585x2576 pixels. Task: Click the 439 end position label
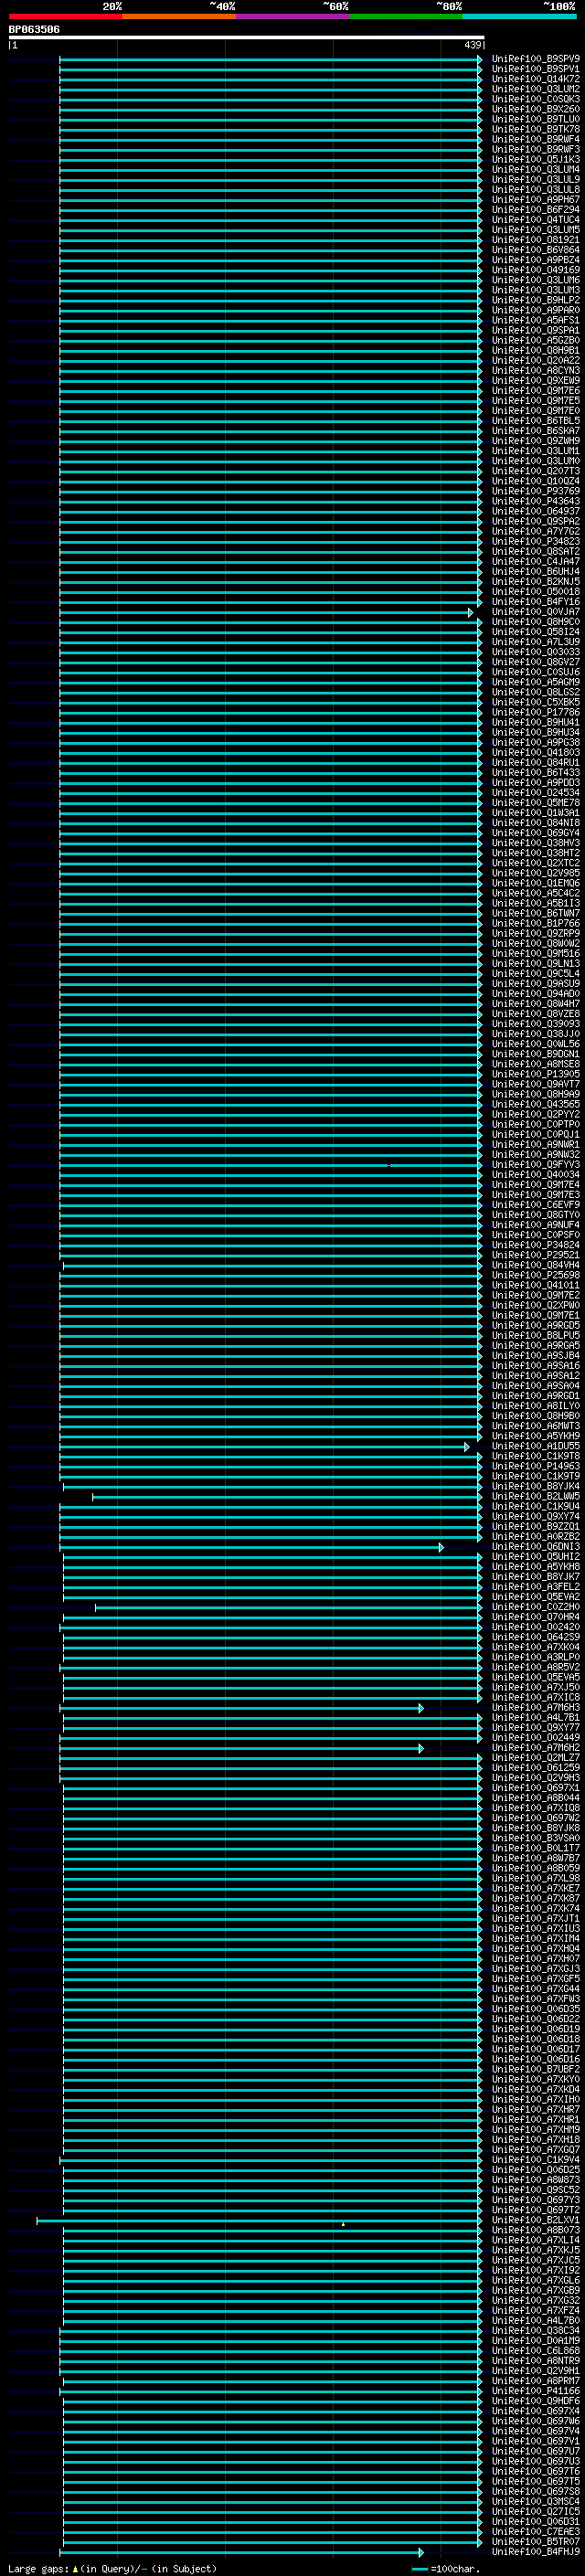click(472, 45)
